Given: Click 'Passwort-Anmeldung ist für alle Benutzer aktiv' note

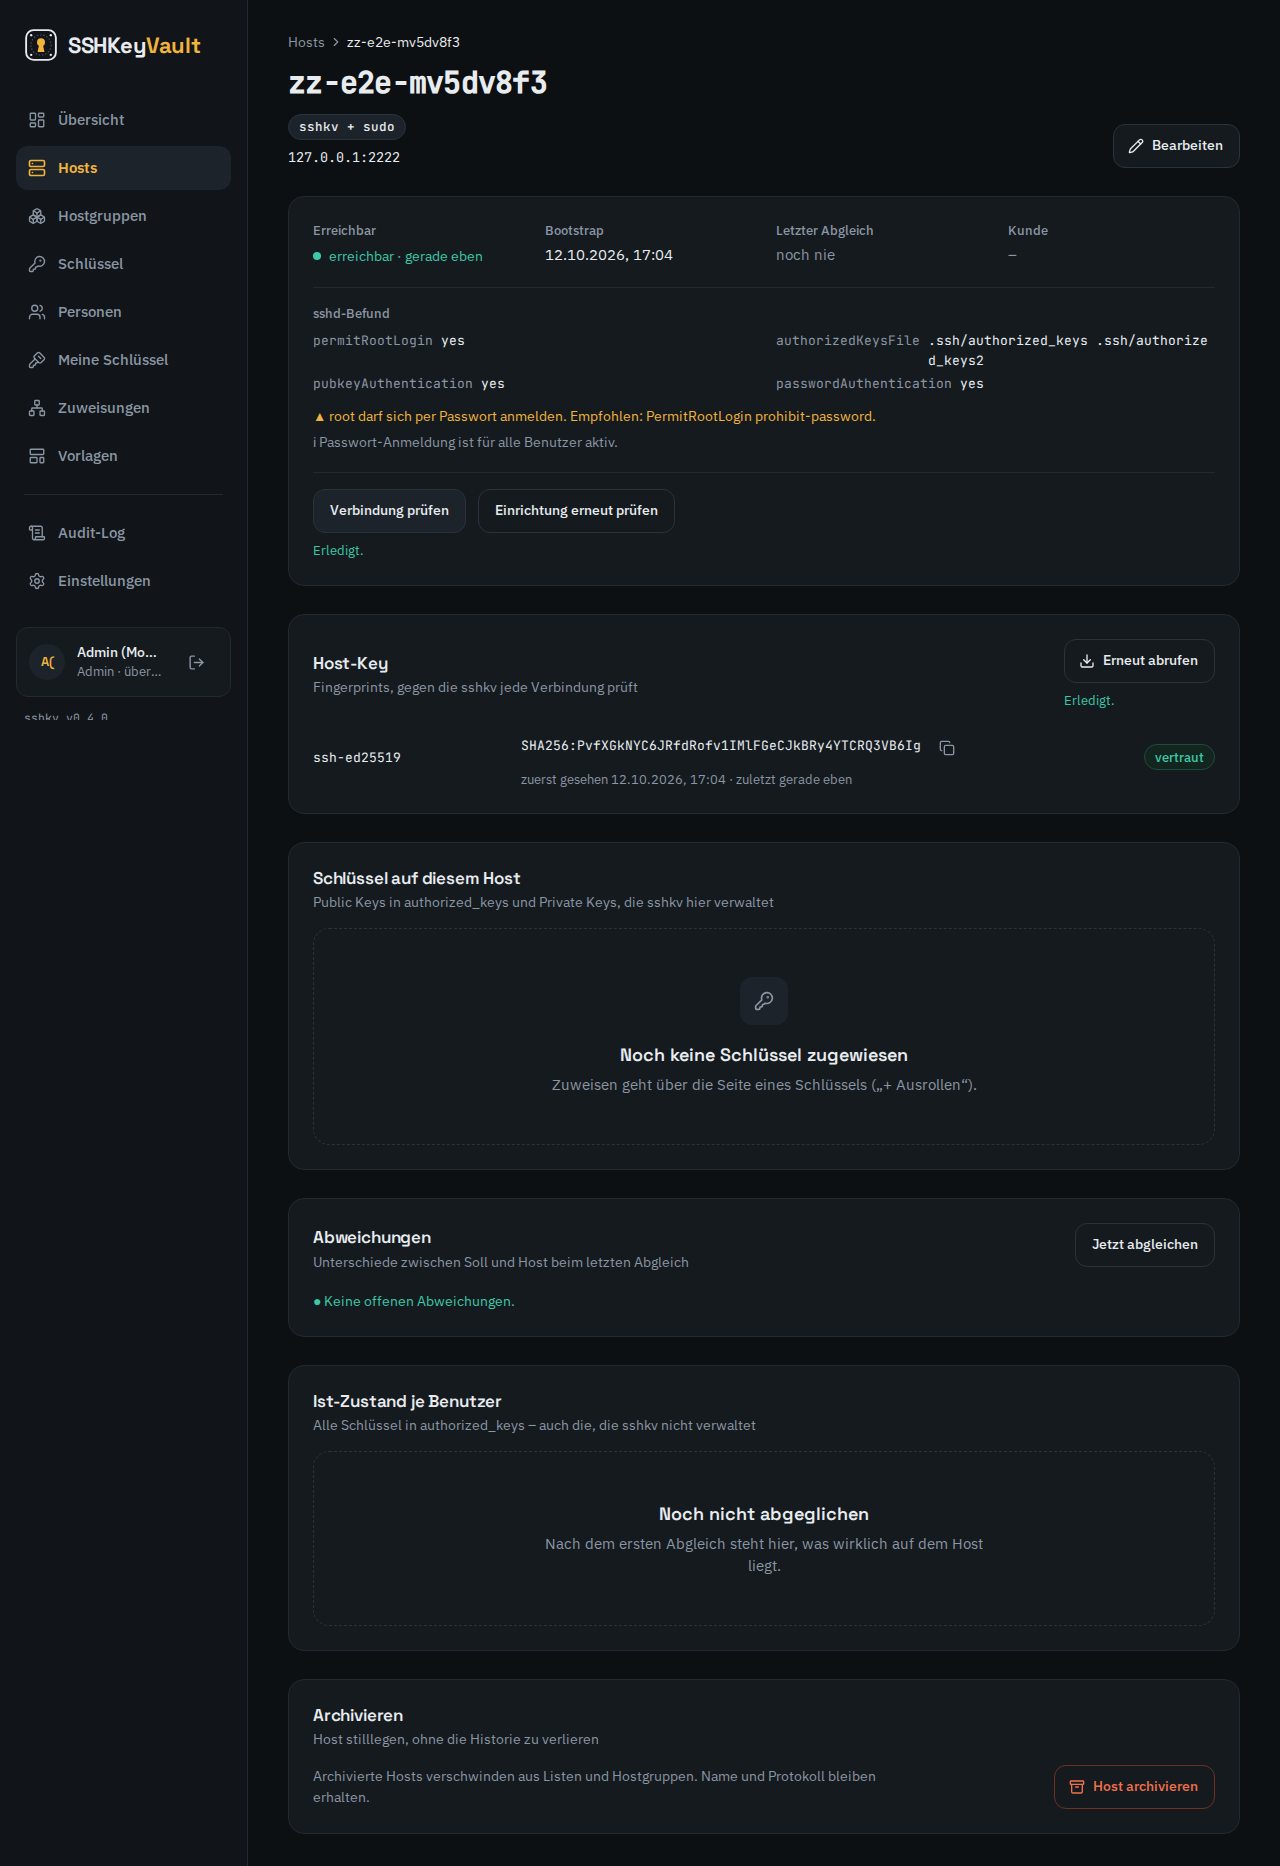Looking at the screenshot, I should 465,443.
